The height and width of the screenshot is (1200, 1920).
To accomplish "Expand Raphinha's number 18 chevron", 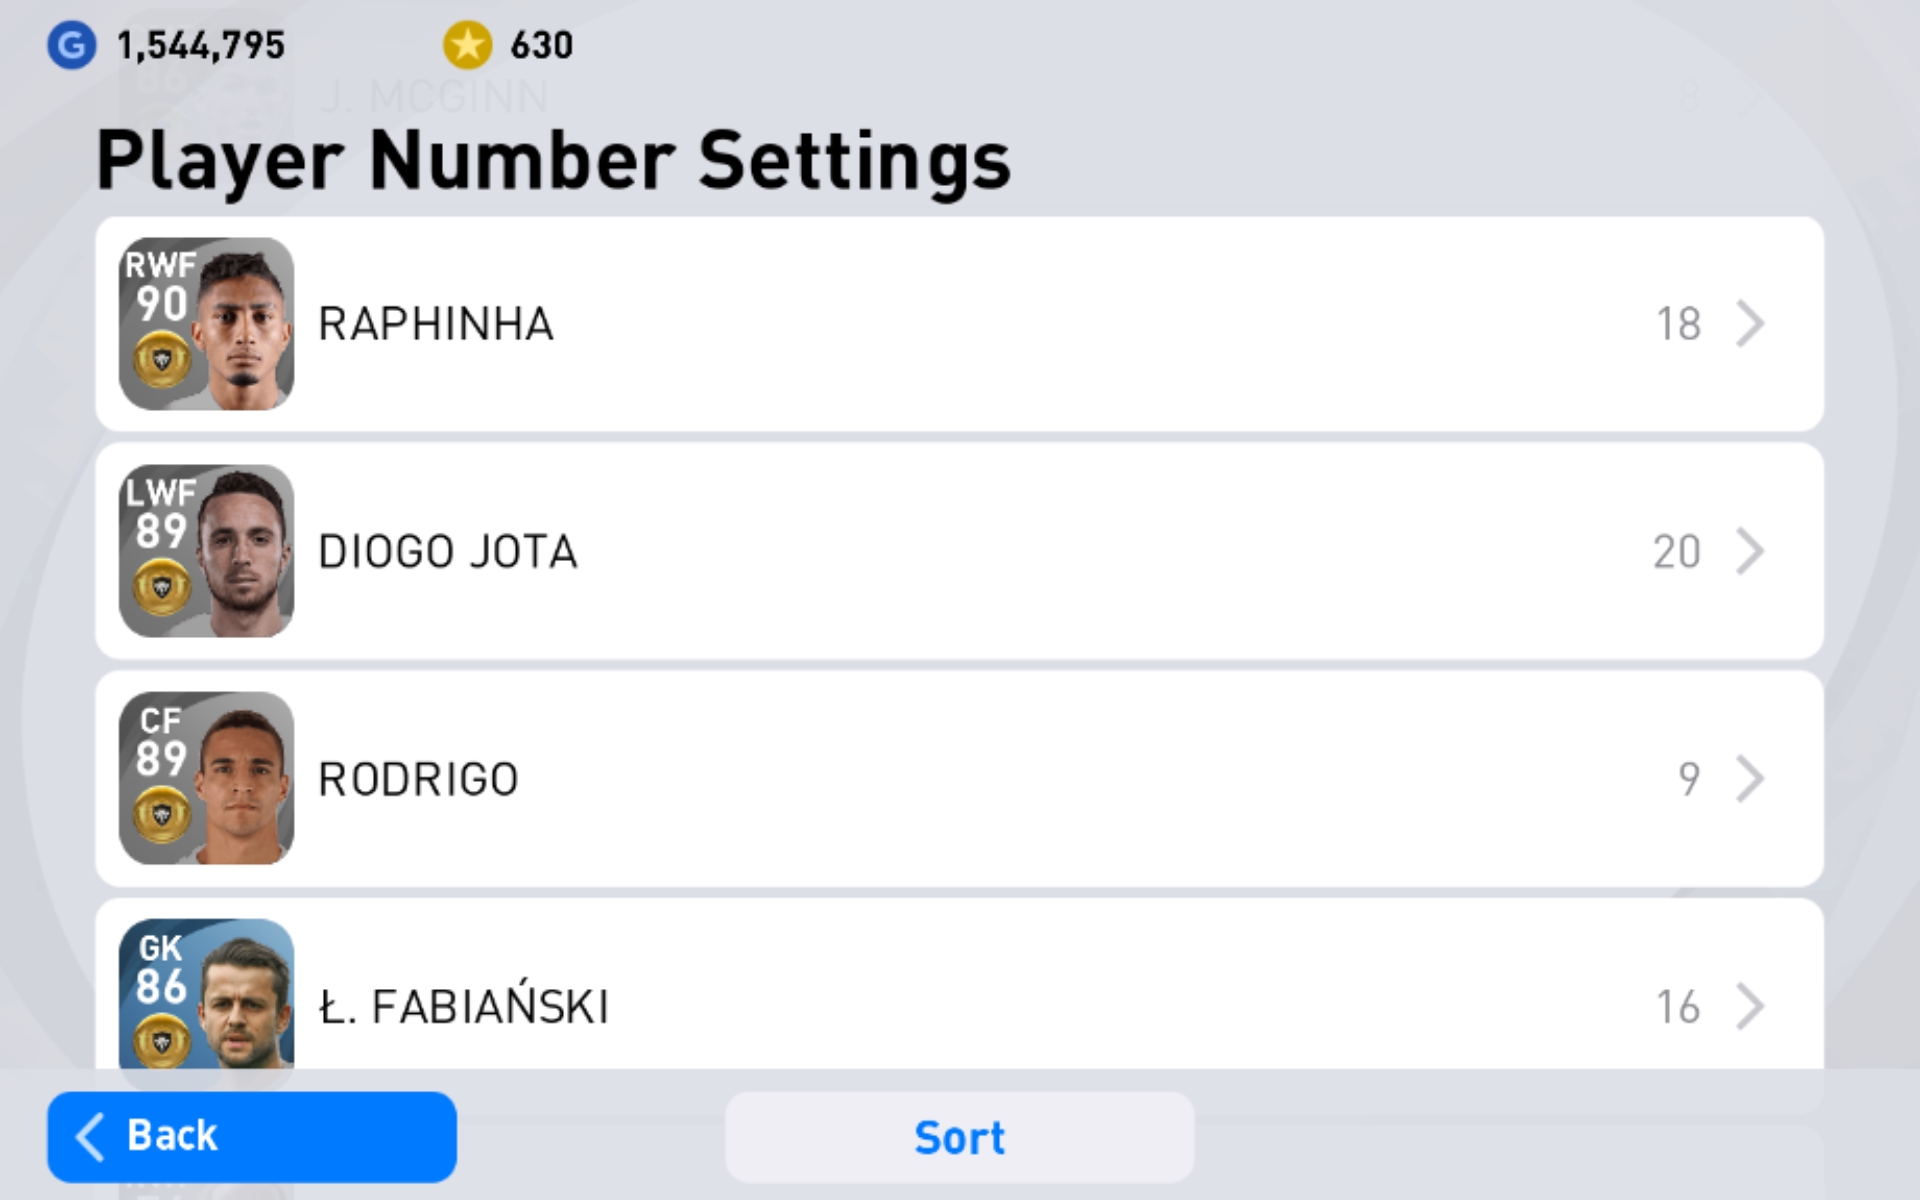I will 1749,324.
